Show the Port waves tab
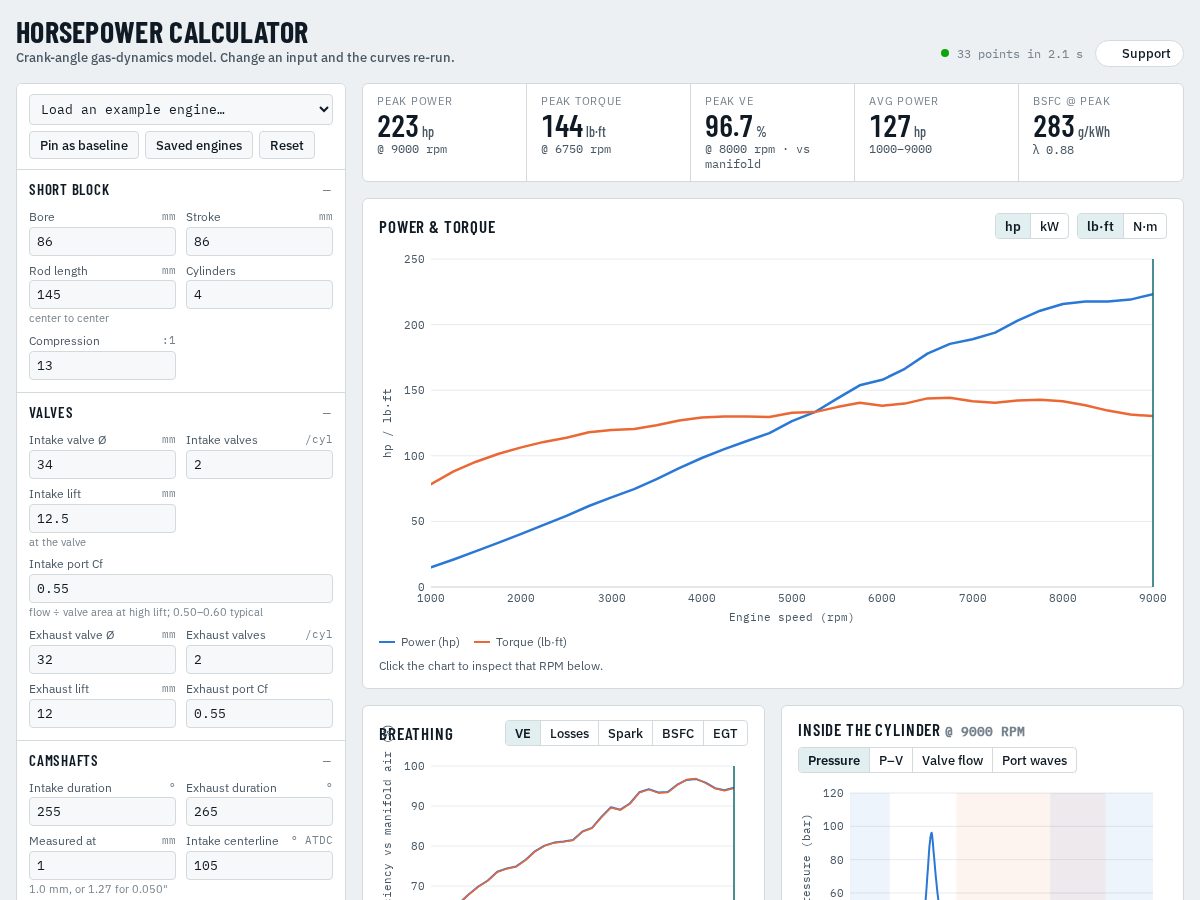The height and width of the screenshot is (900, 1200). coord(1034,760)
